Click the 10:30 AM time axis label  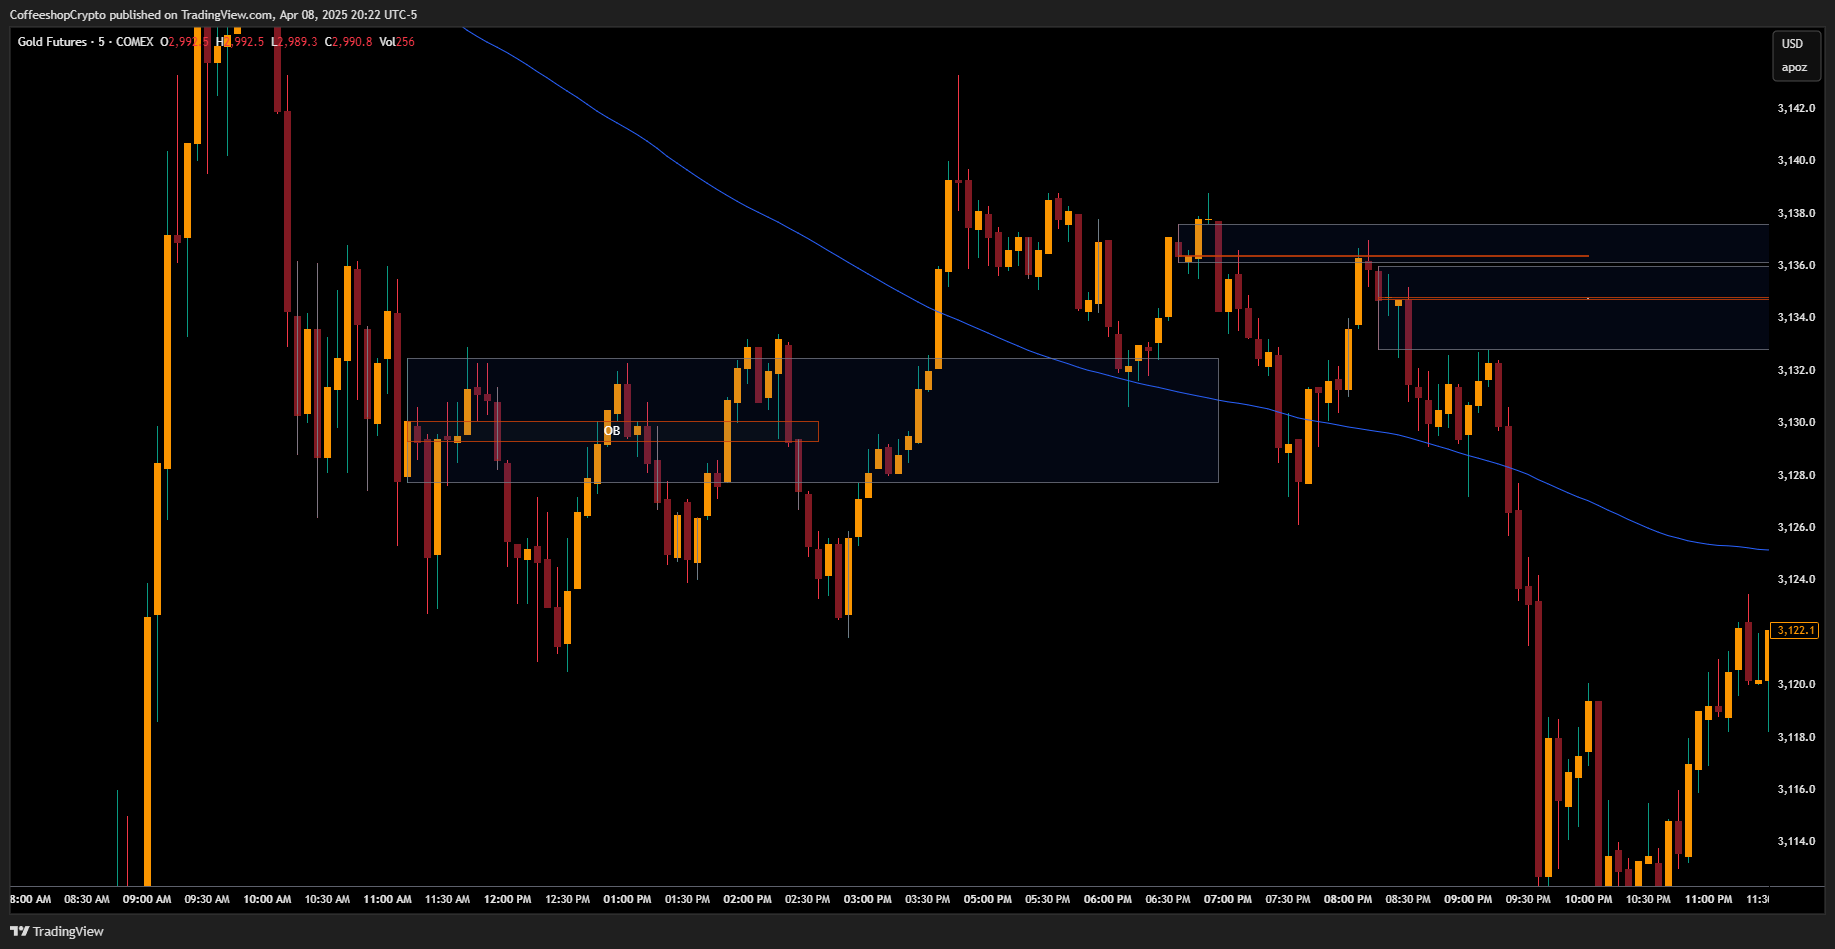tap(327, 899)
